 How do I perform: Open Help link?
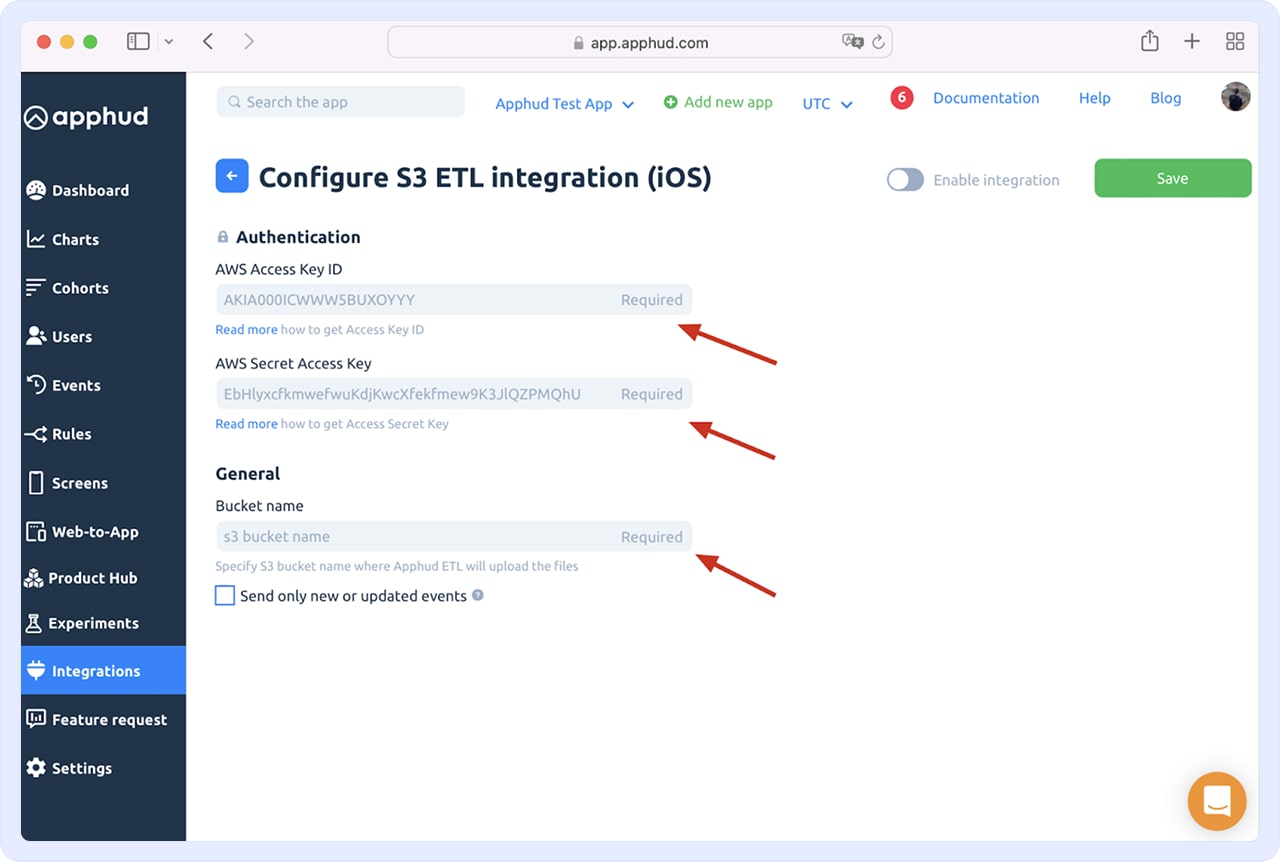[1095, 98]
